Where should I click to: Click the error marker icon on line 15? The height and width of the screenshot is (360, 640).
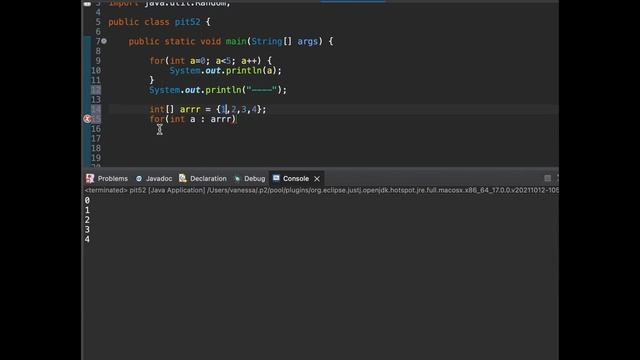tap(87, 119)
